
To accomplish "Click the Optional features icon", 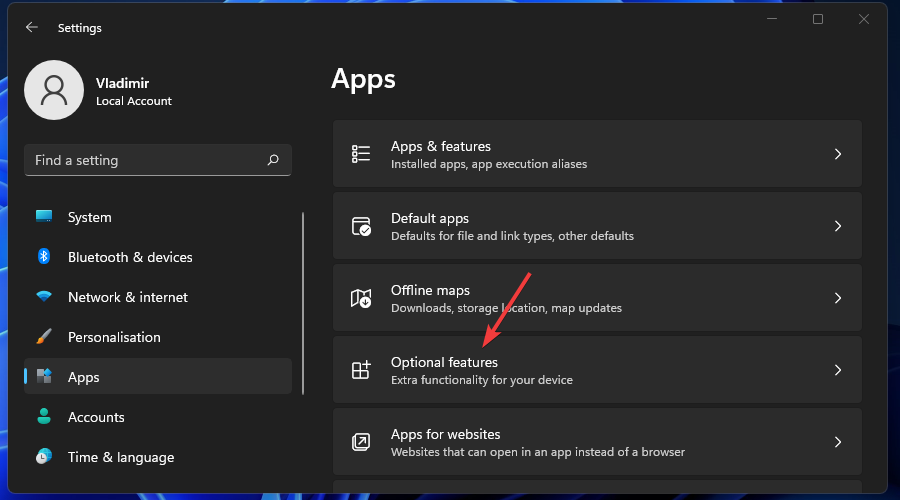I will [x=361, y=370].
